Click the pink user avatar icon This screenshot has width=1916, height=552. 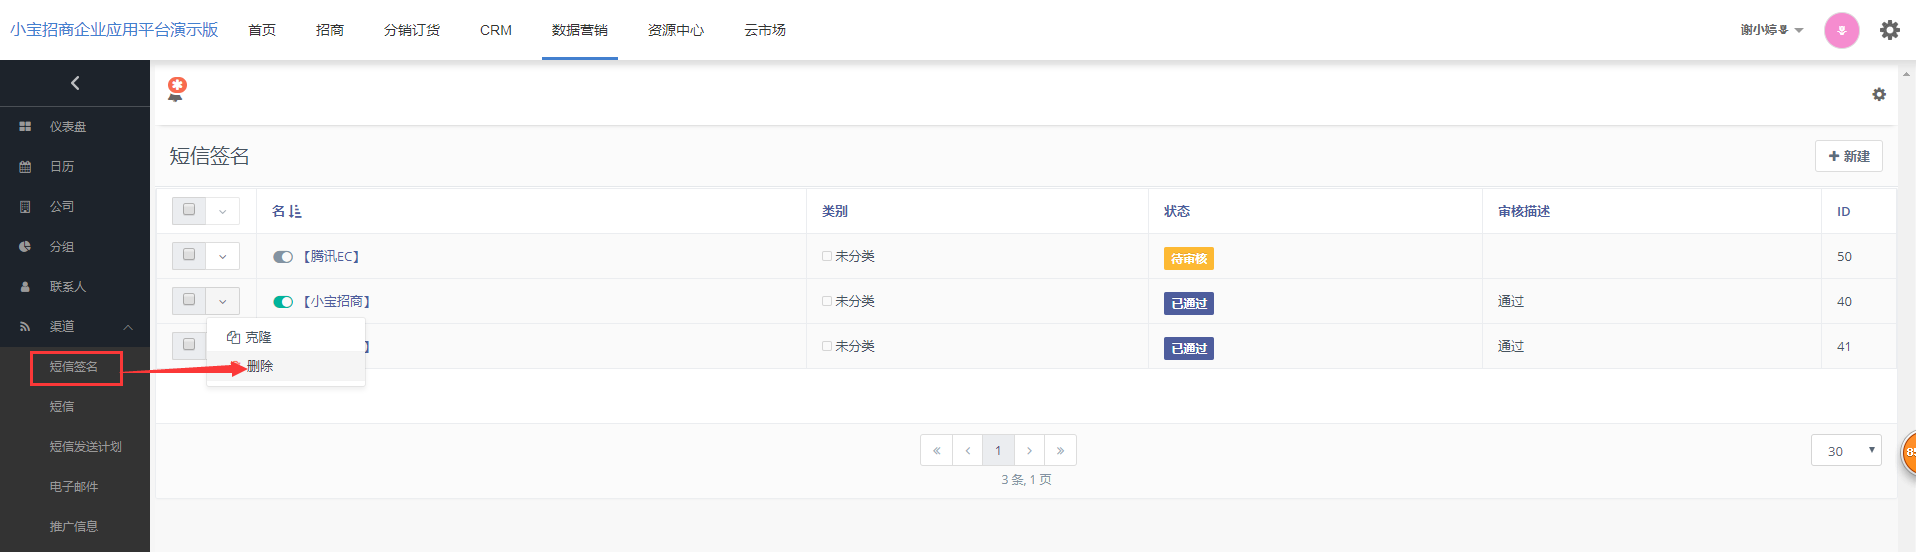click(1841, 30)
